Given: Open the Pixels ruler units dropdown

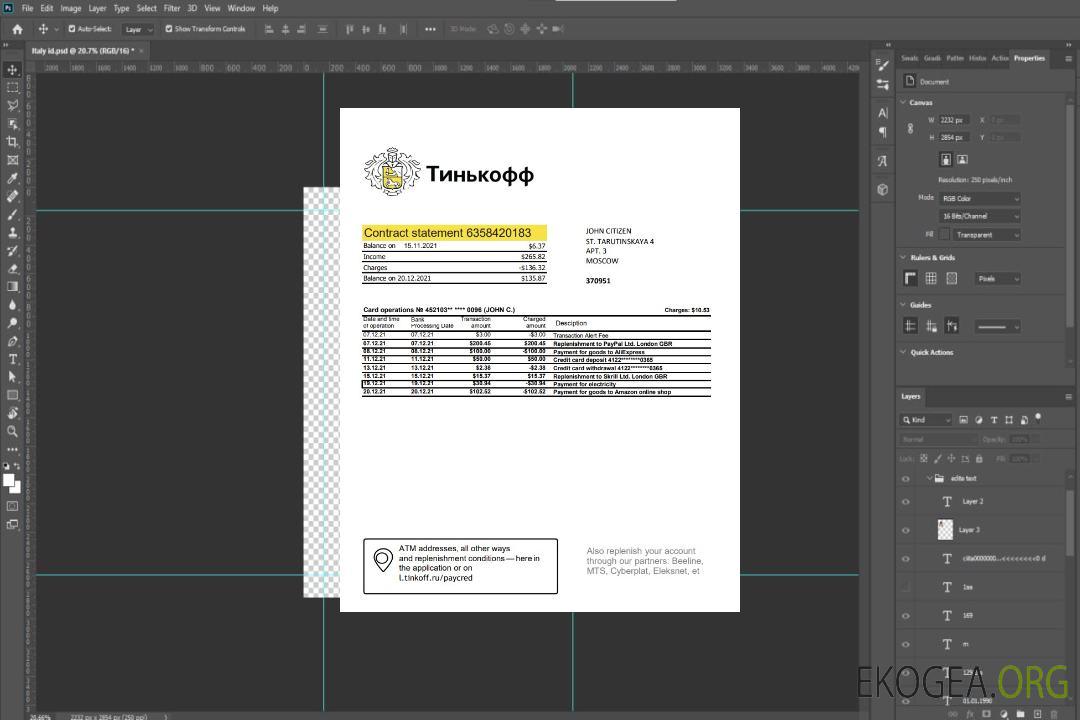Looking at the screenshot, I should [x=998, y=279].
